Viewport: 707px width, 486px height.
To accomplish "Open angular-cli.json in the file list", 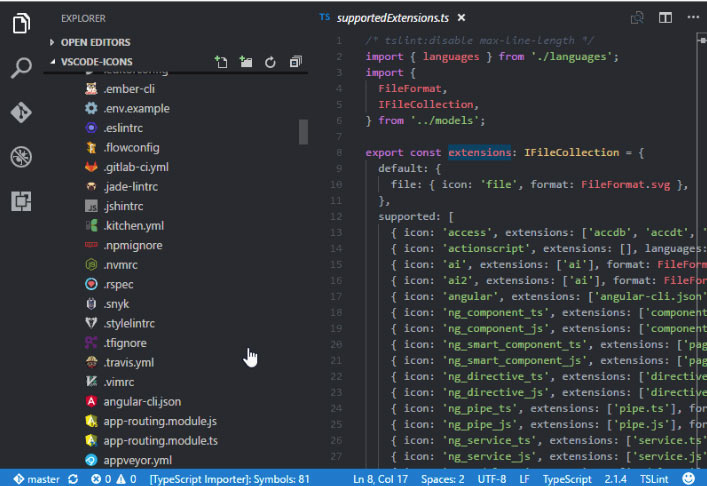I will [141, 401].
